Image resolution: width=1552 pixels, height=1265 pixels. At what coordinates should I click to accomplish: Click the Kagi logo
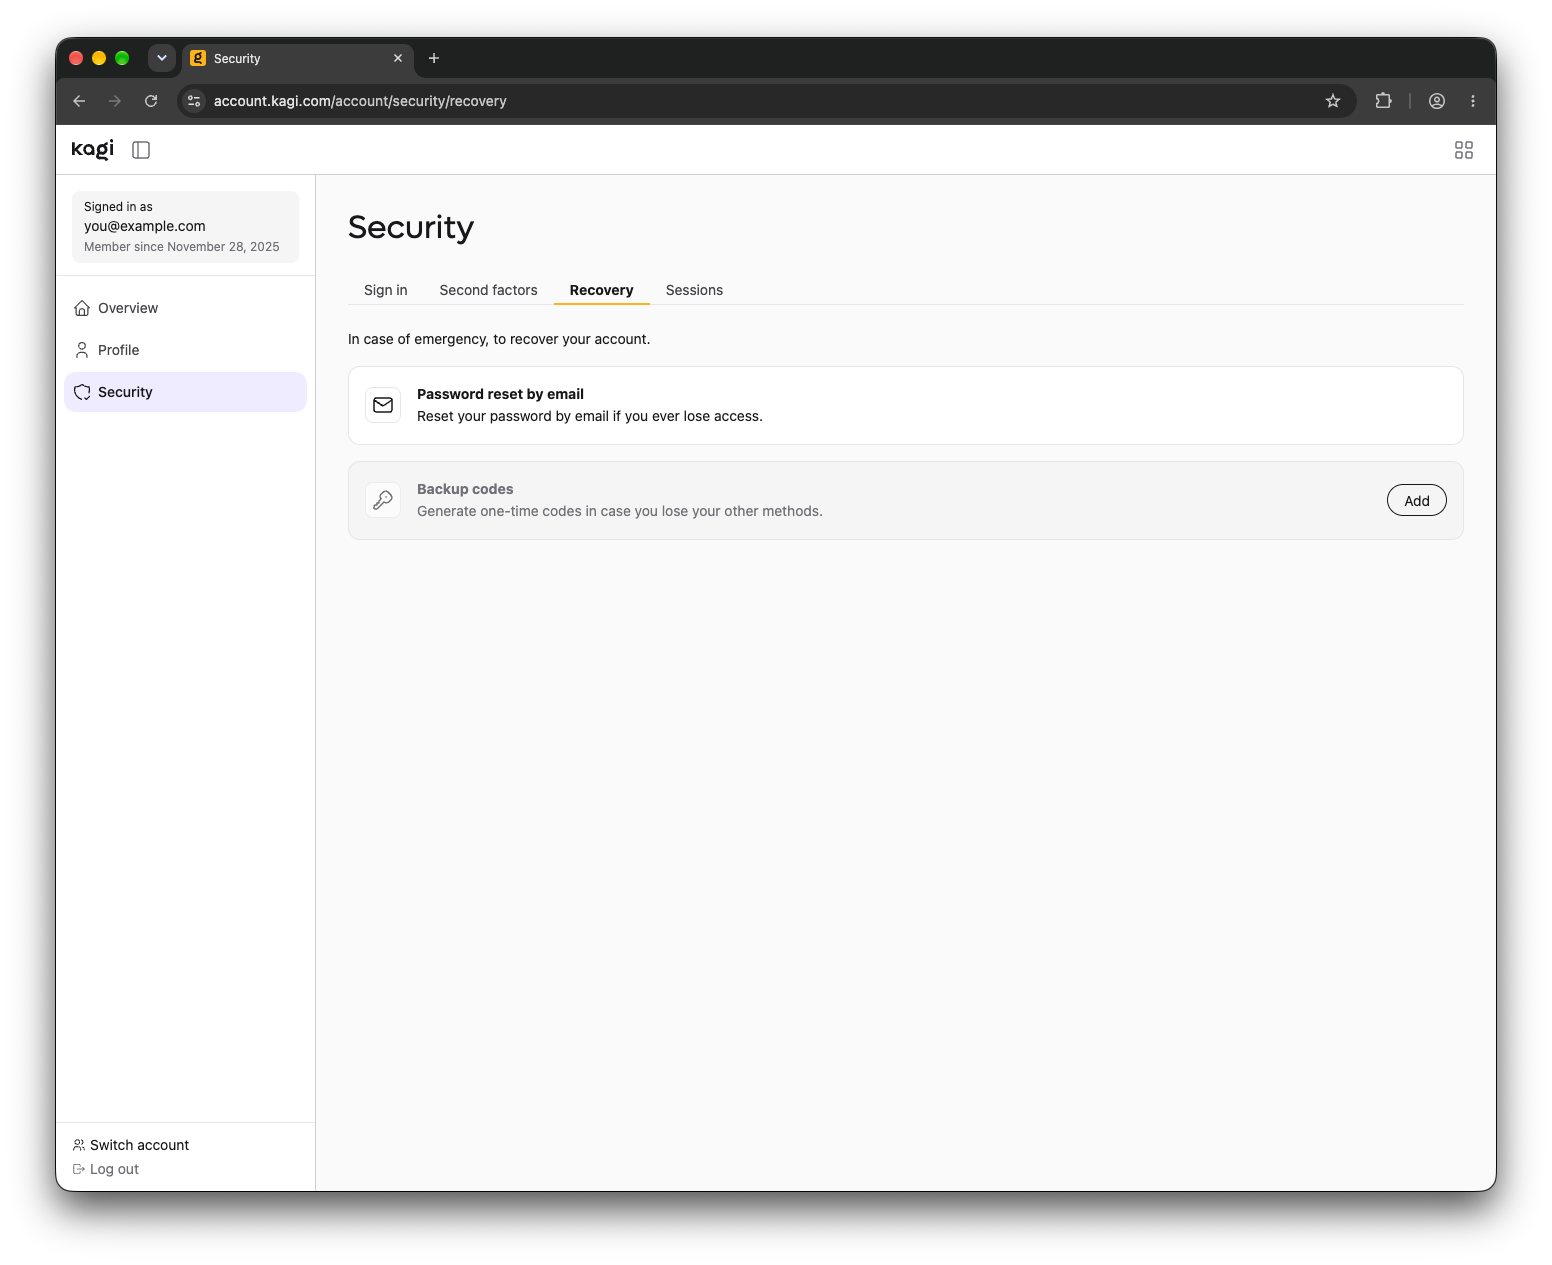92,150
